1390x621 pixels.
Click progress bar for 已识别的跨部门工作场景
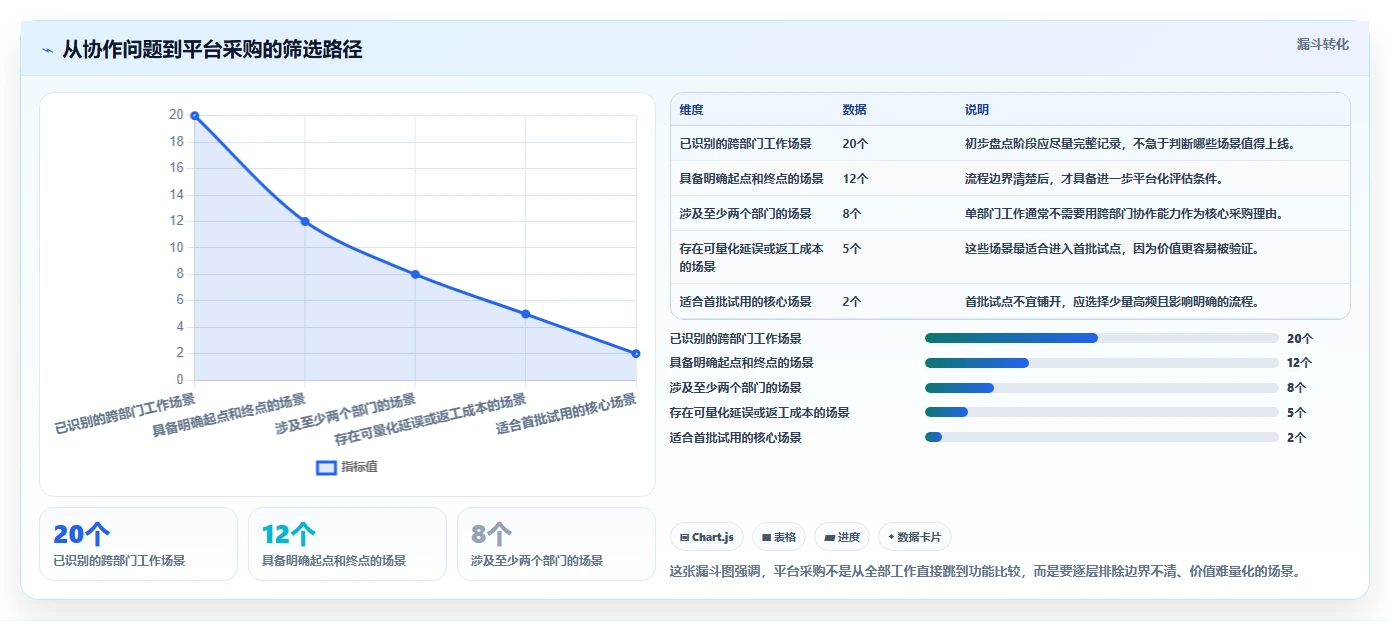[1102, 338]
